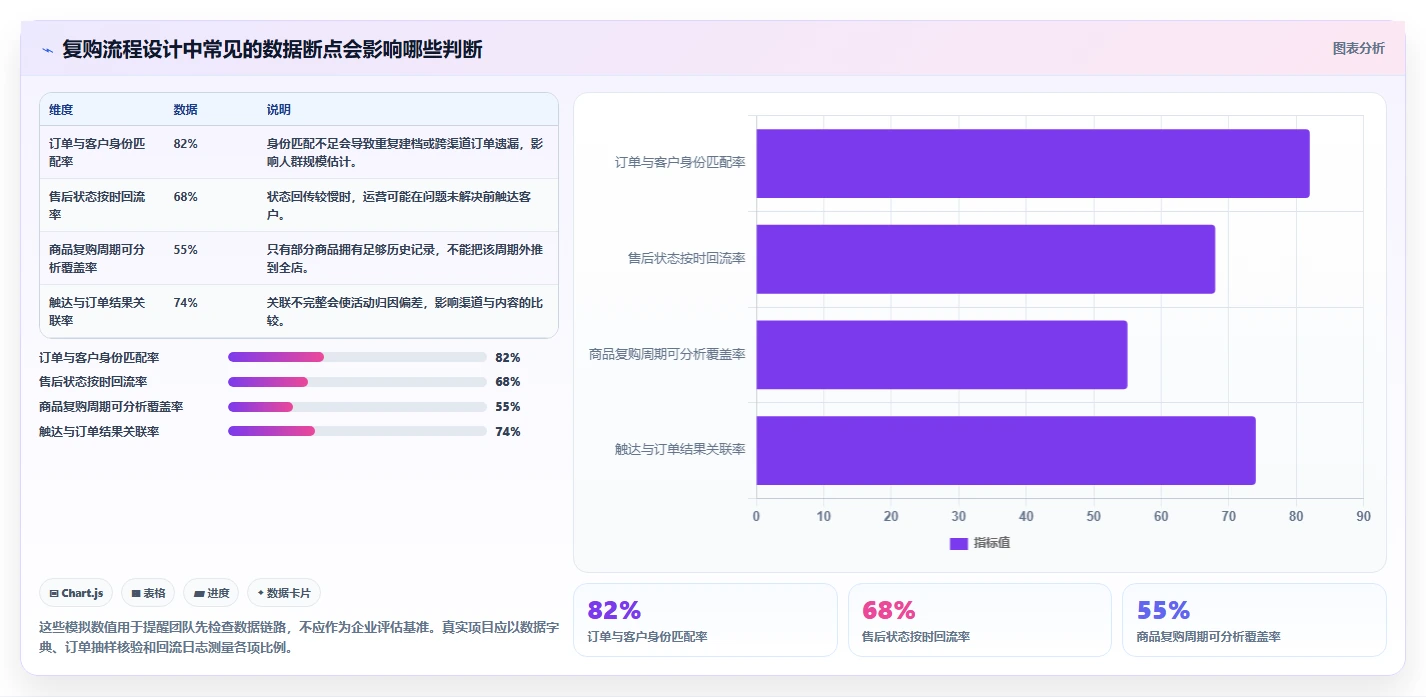Click the 55% value in the table
The image size is (1426, 697).
pos(185,250)
